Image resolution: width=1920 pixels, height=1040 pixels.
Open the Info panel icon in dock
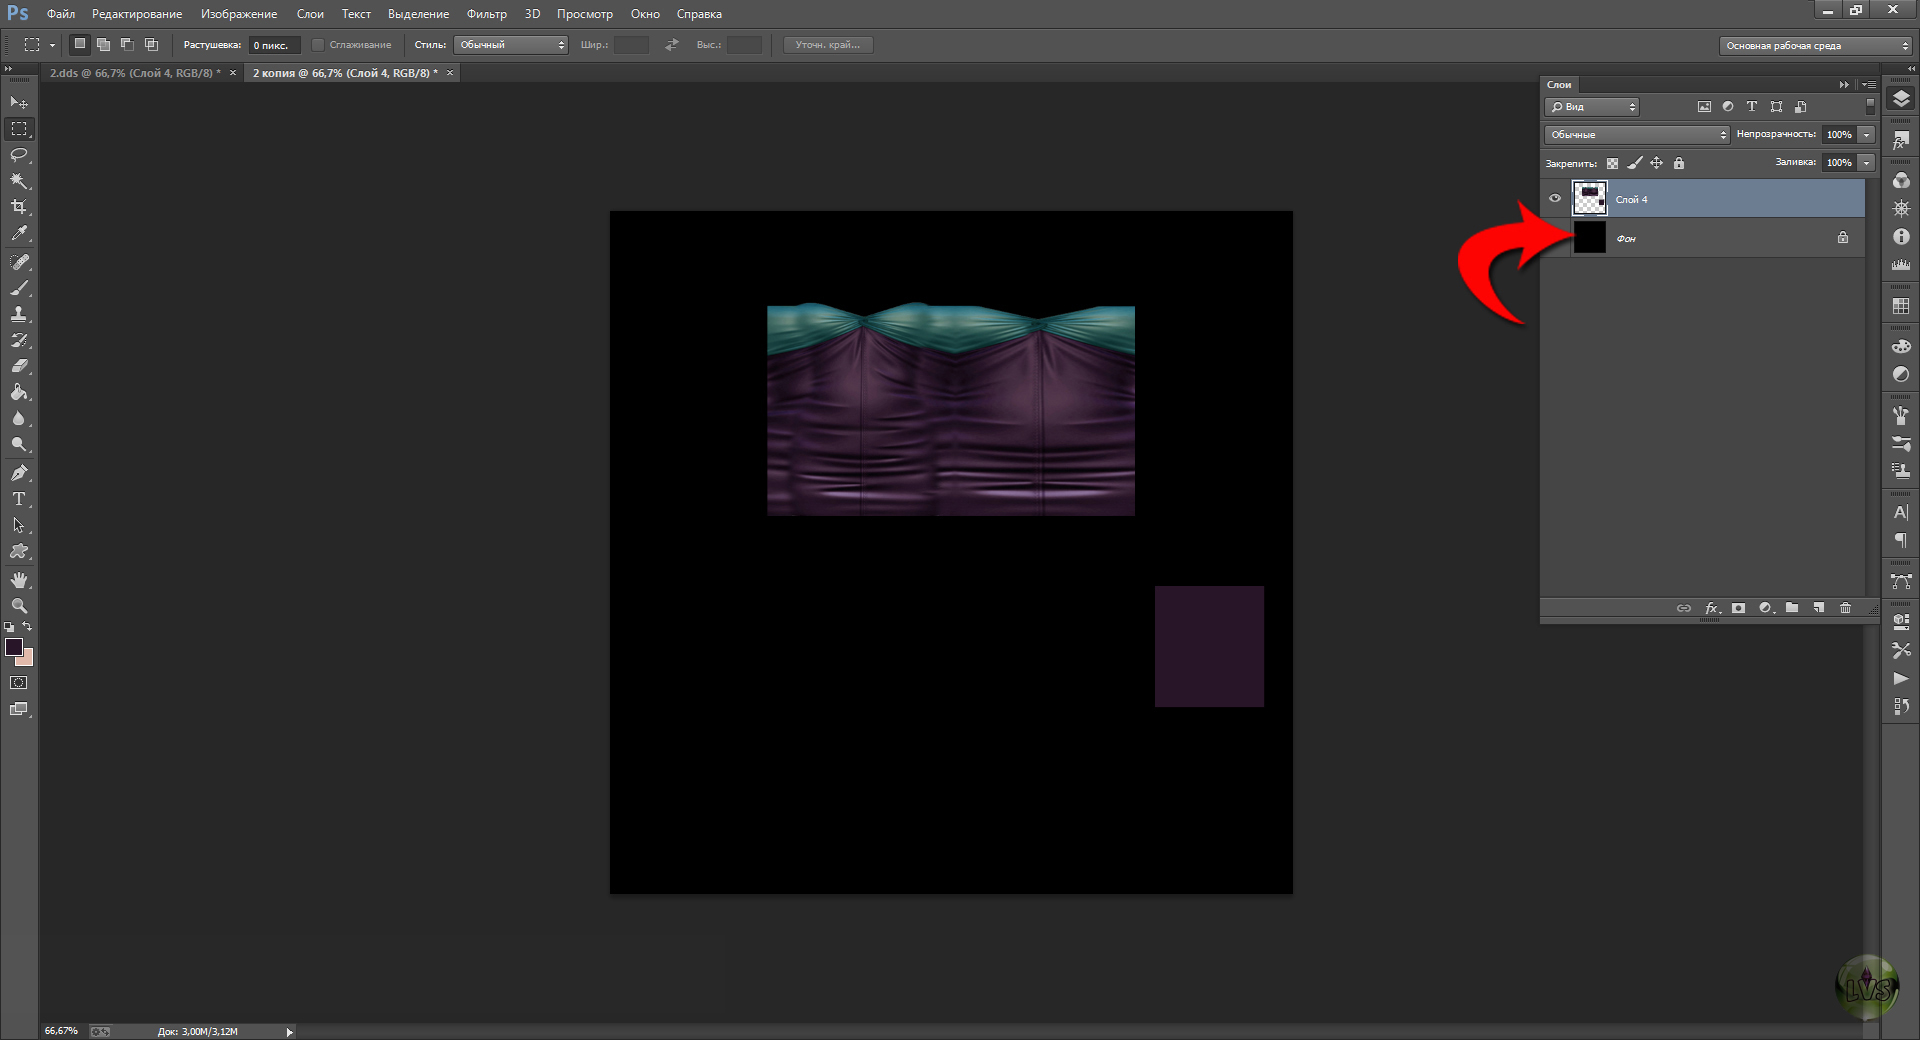[1901, 237]
